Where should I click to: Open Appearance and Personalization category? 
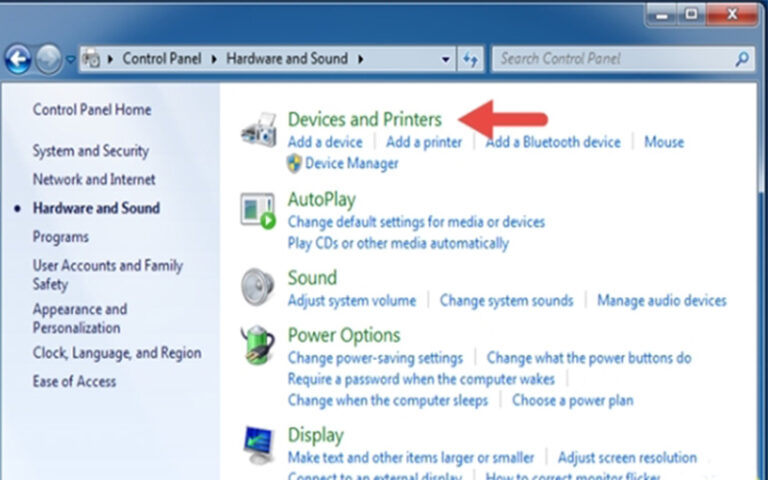click(80, 318)
